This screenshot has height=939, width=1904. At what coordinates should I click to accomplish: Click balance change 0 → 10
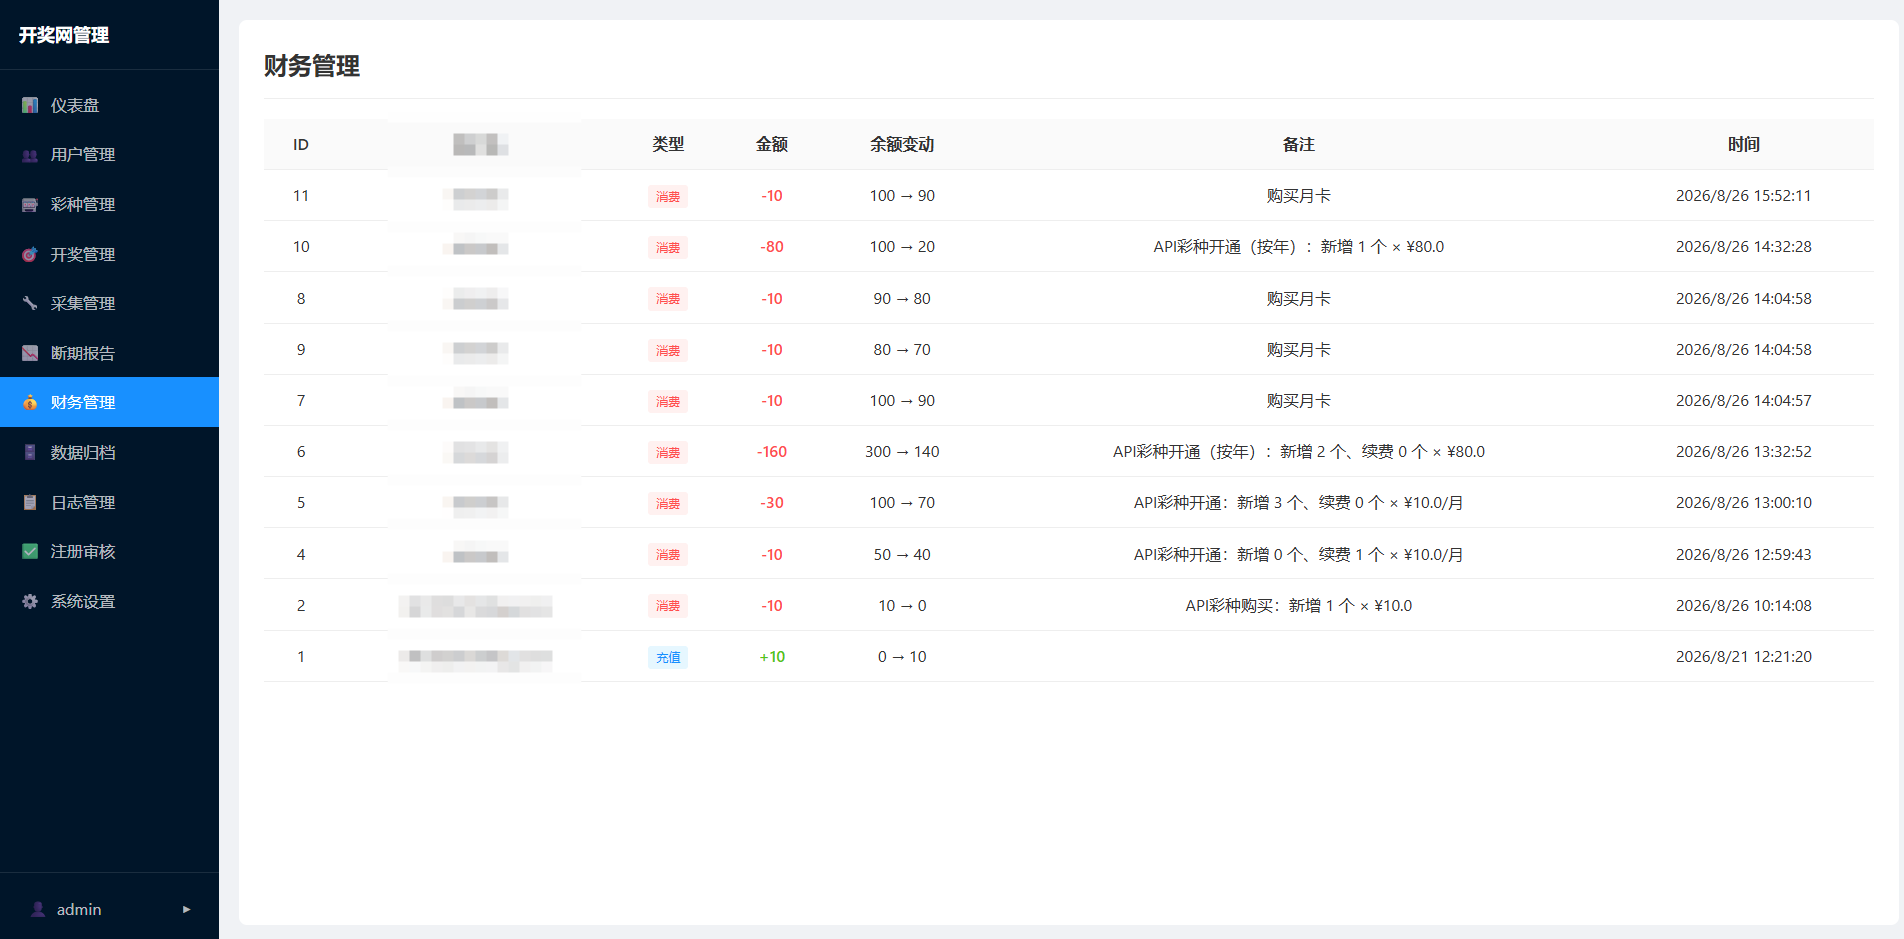(x=902, y=657)
